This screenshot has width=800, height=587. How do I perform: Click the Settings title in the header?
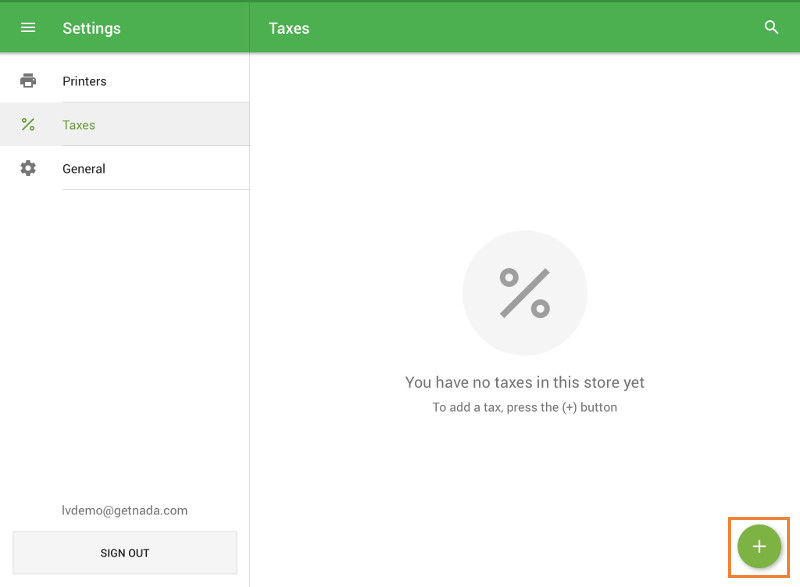coord(91,28)
